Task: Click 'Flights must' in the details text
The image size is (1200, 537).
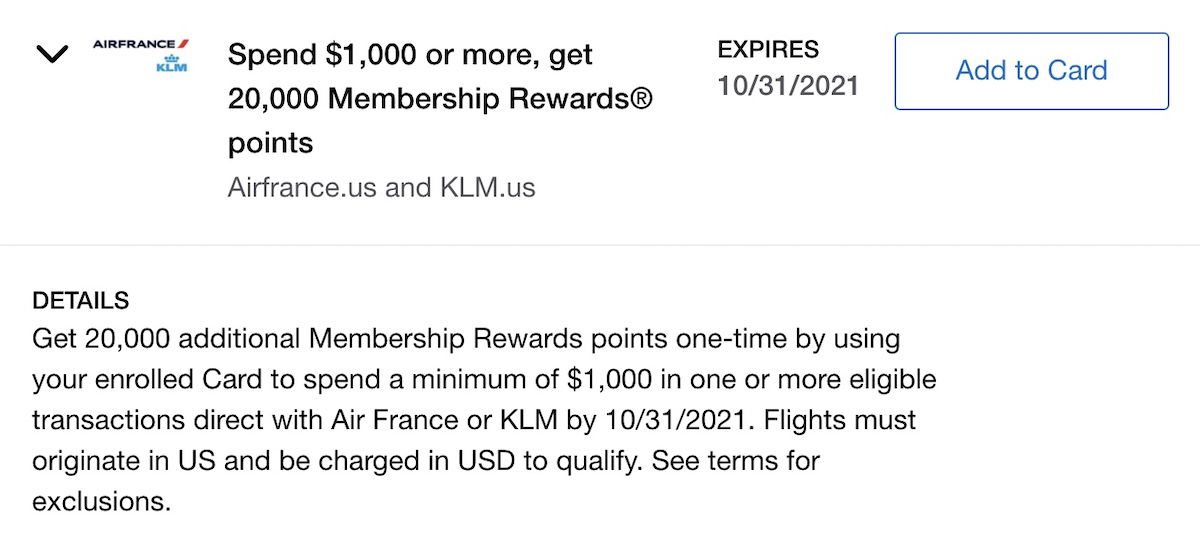Action: tap(841, 420)
